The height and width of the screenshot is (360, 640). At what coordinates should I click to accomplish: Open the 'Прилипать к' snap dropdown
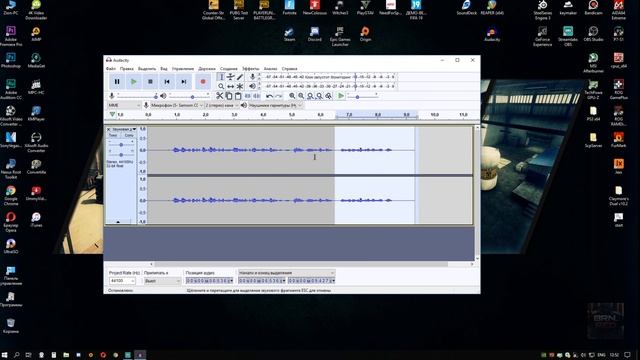pyautogui.click(x=162, y=281)
